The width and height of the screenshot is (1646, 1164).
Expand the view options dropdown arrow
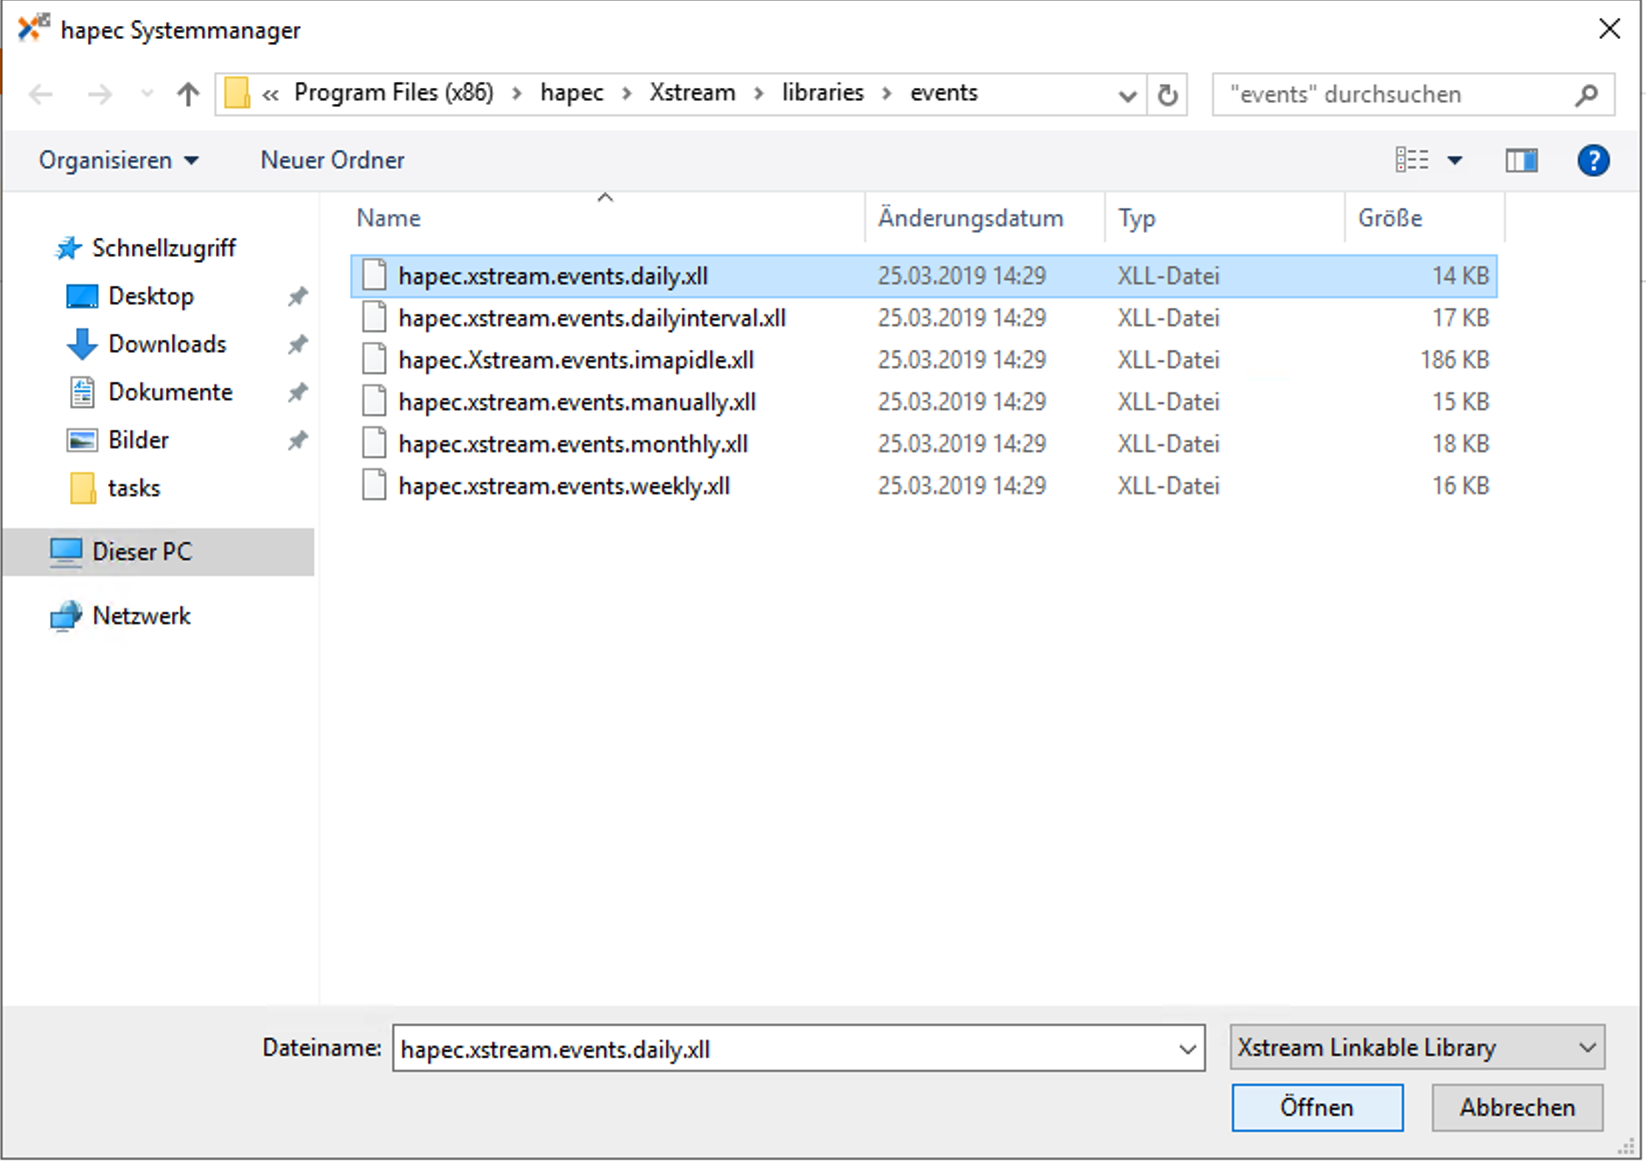tap(1455, 160)
